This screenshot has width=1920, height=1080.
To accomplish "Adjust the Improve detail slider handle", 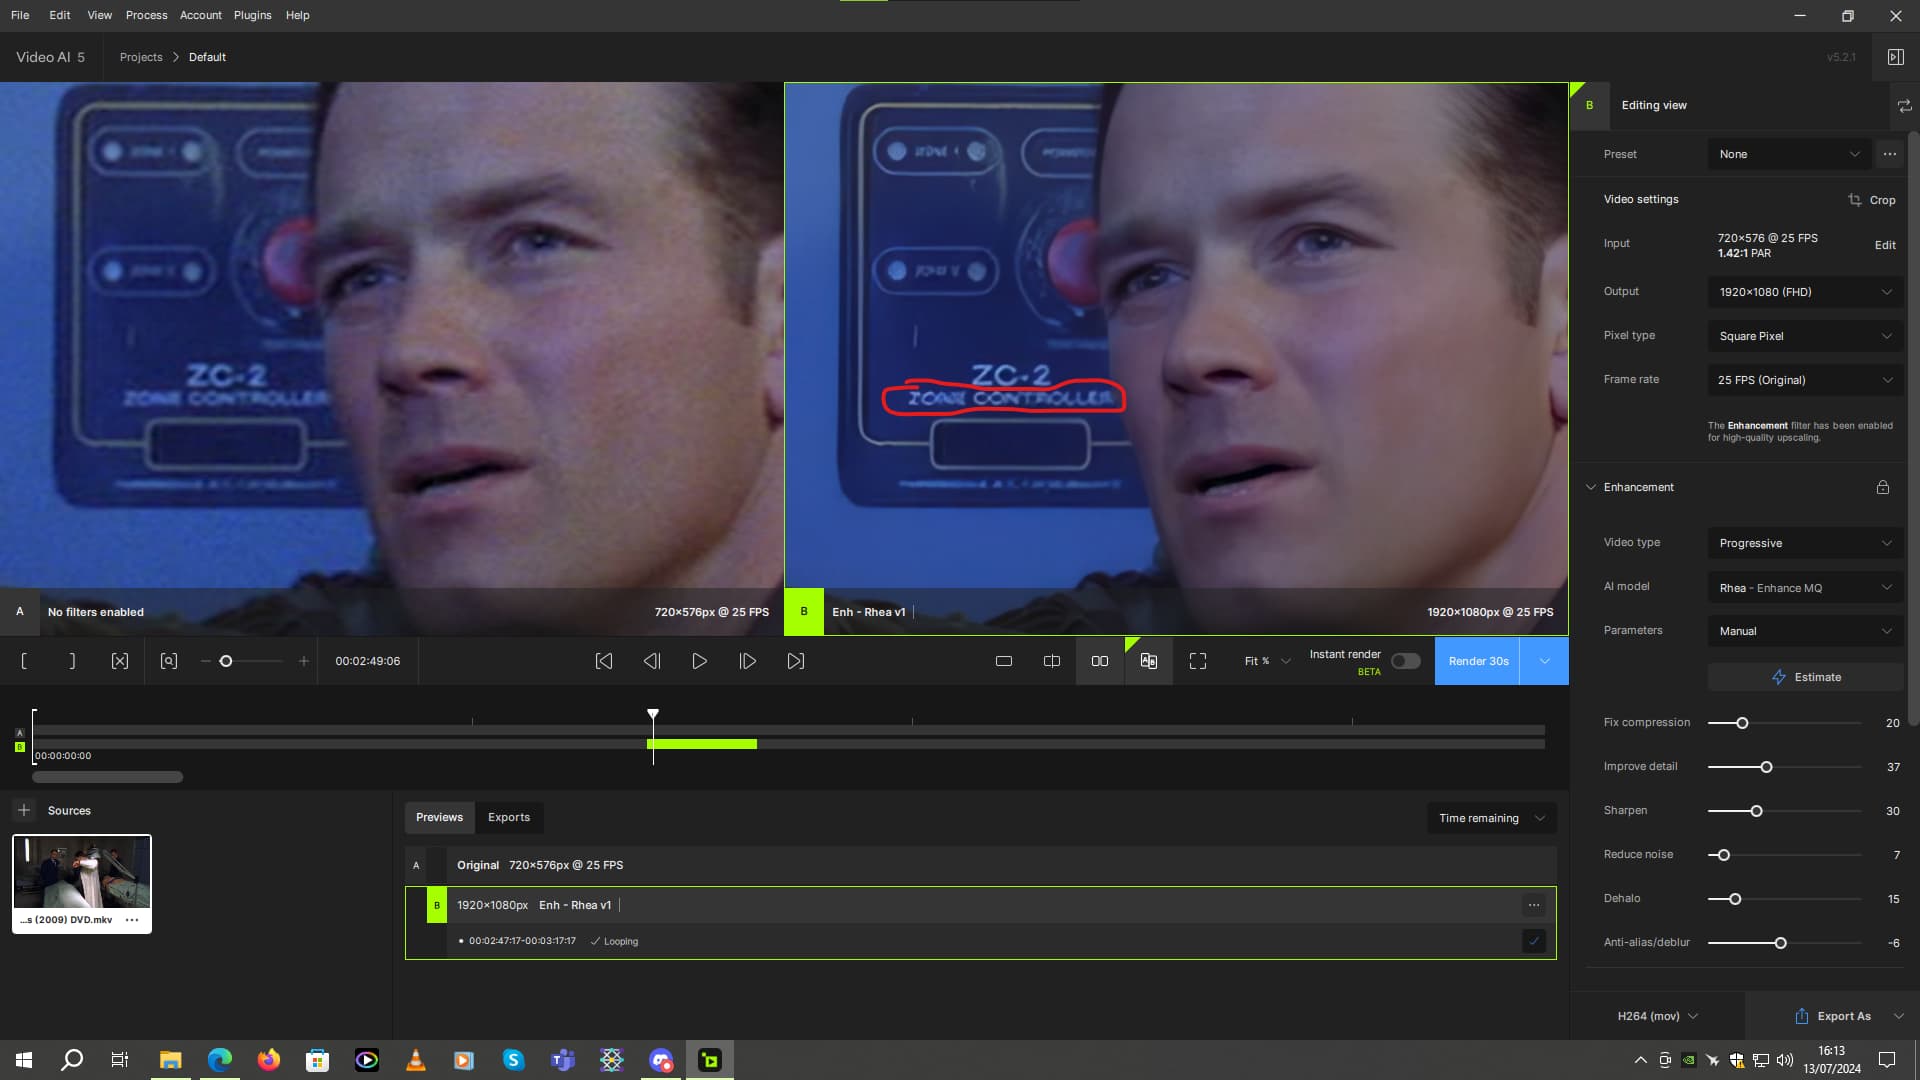I will [1766, 767].
